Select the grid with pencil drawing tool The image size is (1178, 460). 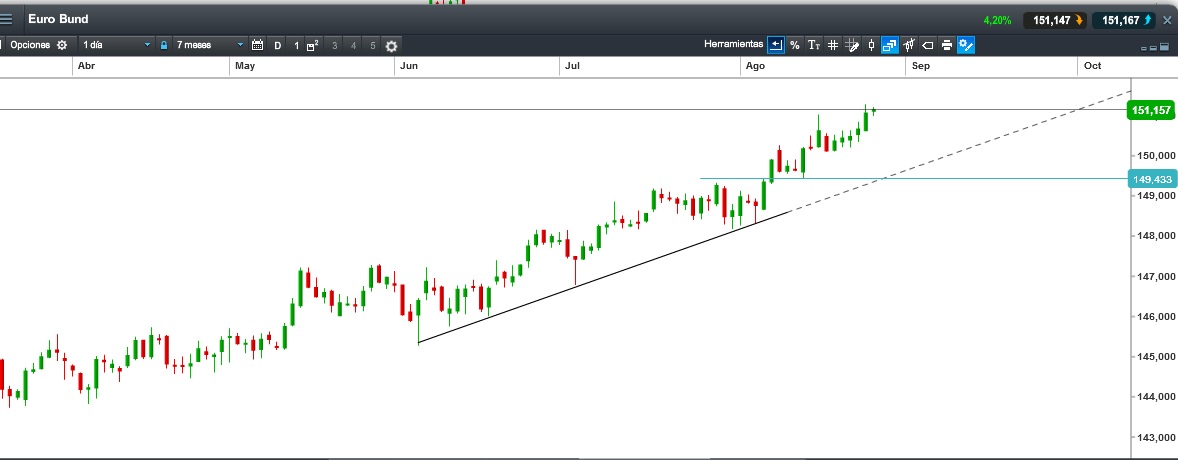pos(852,45)
